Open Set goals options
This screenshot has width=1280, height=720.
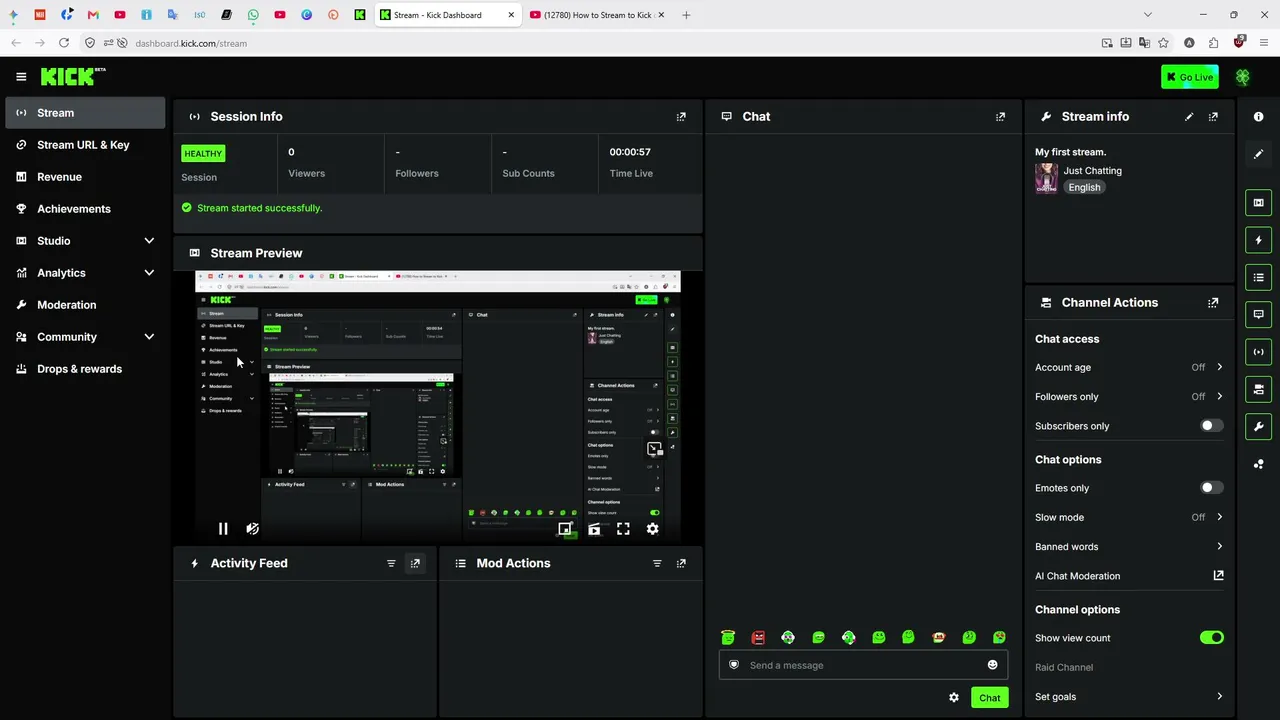coord(1129,697)
